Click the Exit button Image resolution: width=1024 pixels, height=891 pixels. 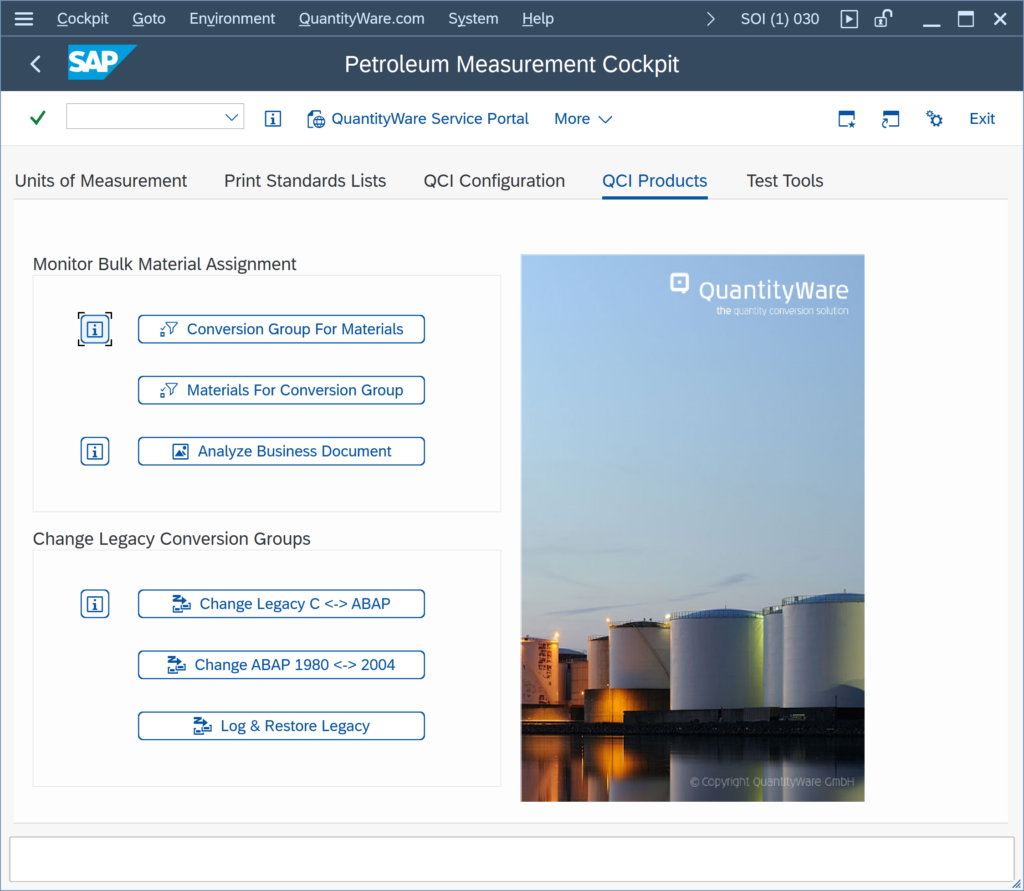[x=982, y=119]
